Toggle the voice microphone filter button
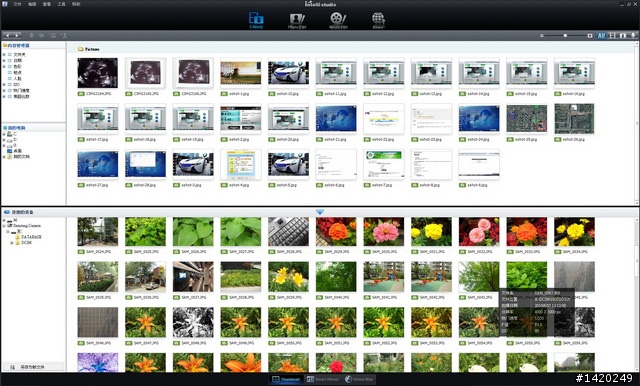Image resolution: width=640 pixels, height=386 pixels. point(633,35)
